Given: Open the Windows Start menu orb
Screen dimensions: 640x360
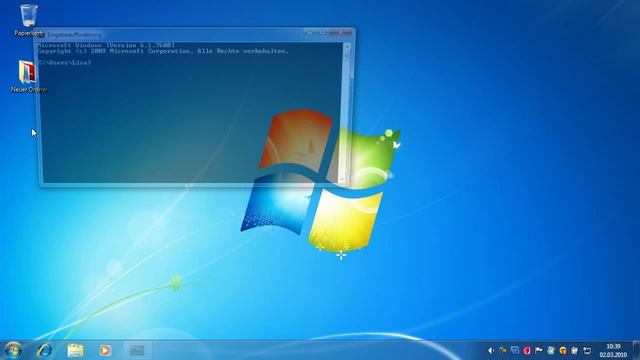Looking at the screenshot, I should (13, 350).
